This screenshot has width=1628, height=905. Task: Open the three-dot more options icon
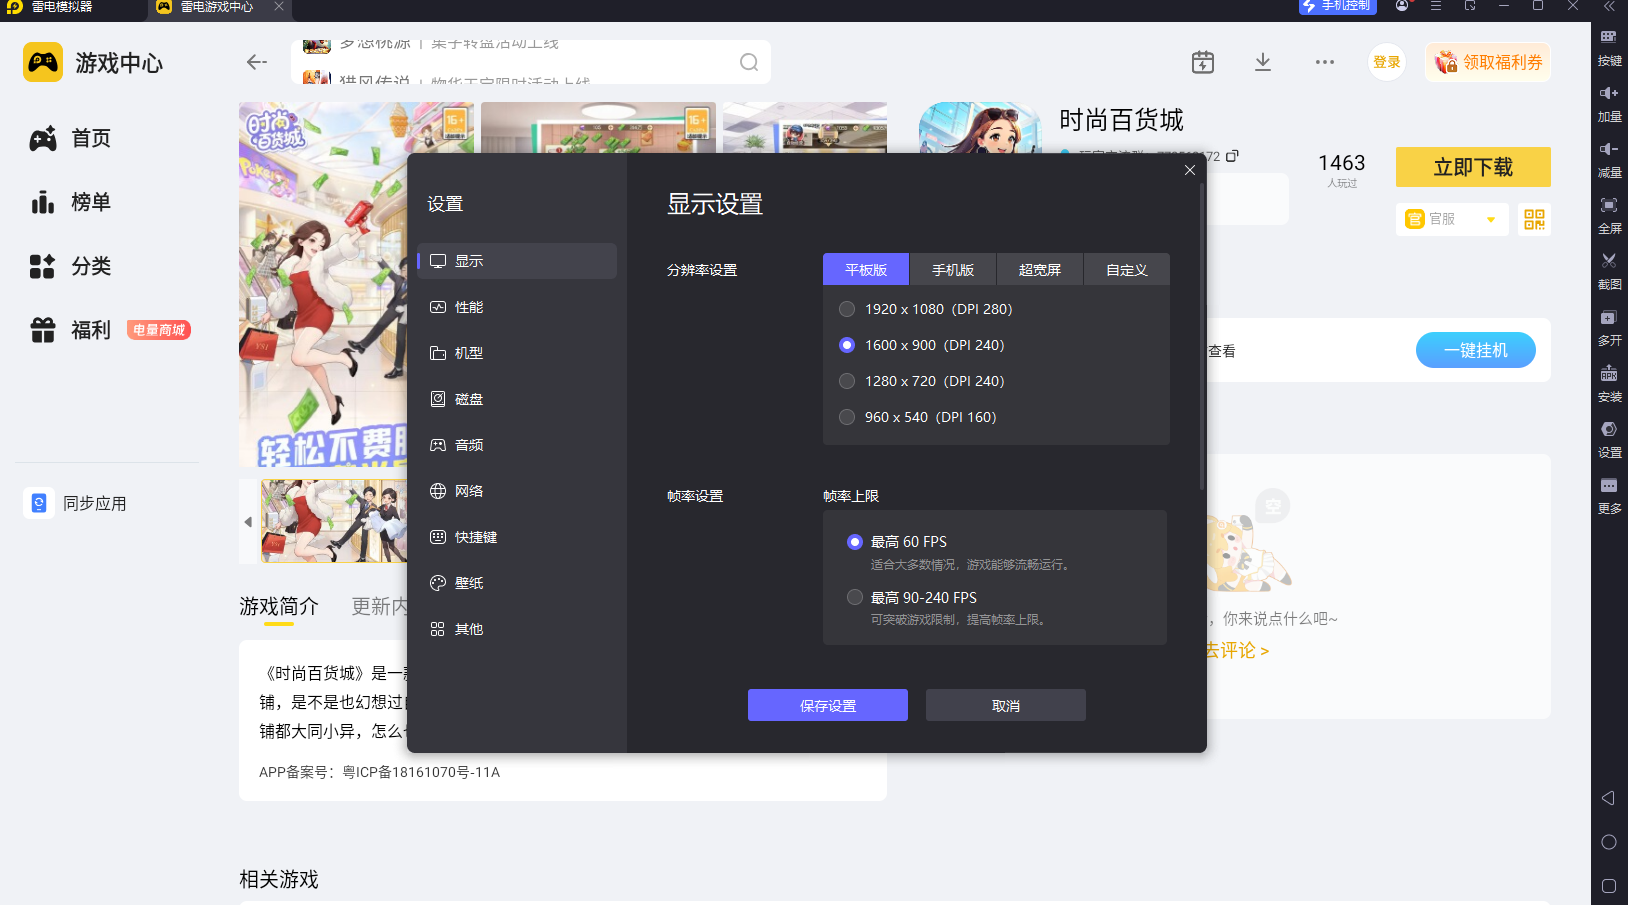pos(1325,62)
